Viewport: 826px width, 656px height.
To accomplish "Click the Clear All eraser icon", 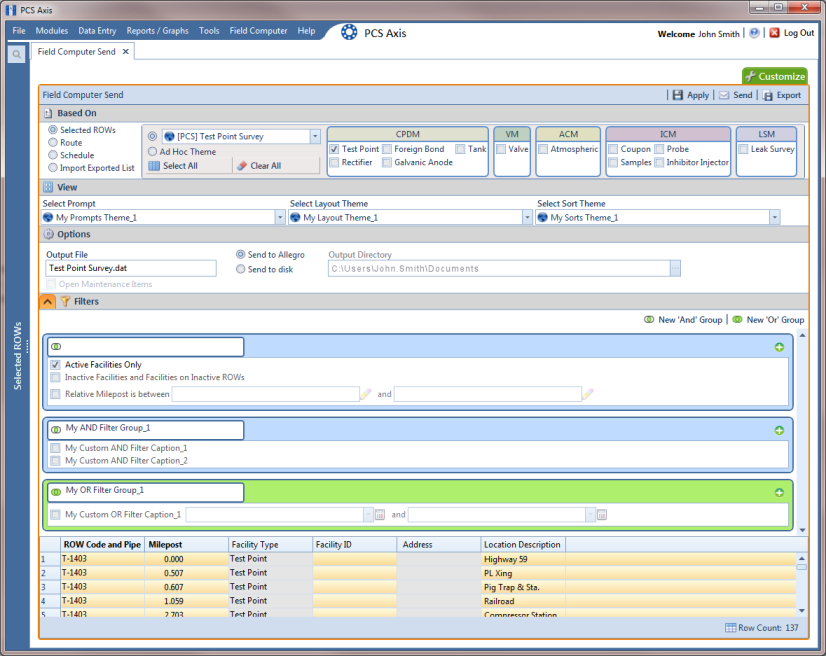I will 242,165.
